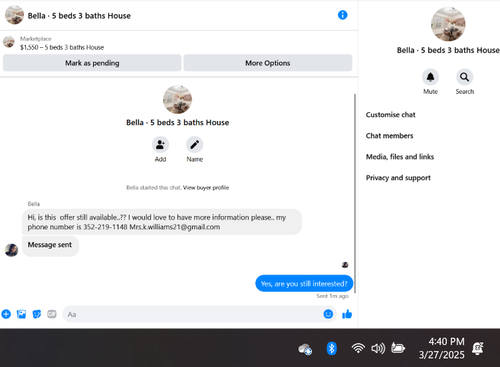Click the 'Bella' sender name above the message
Image resolution: width=500 pixels, height=367 pixels.
point(33,204)
